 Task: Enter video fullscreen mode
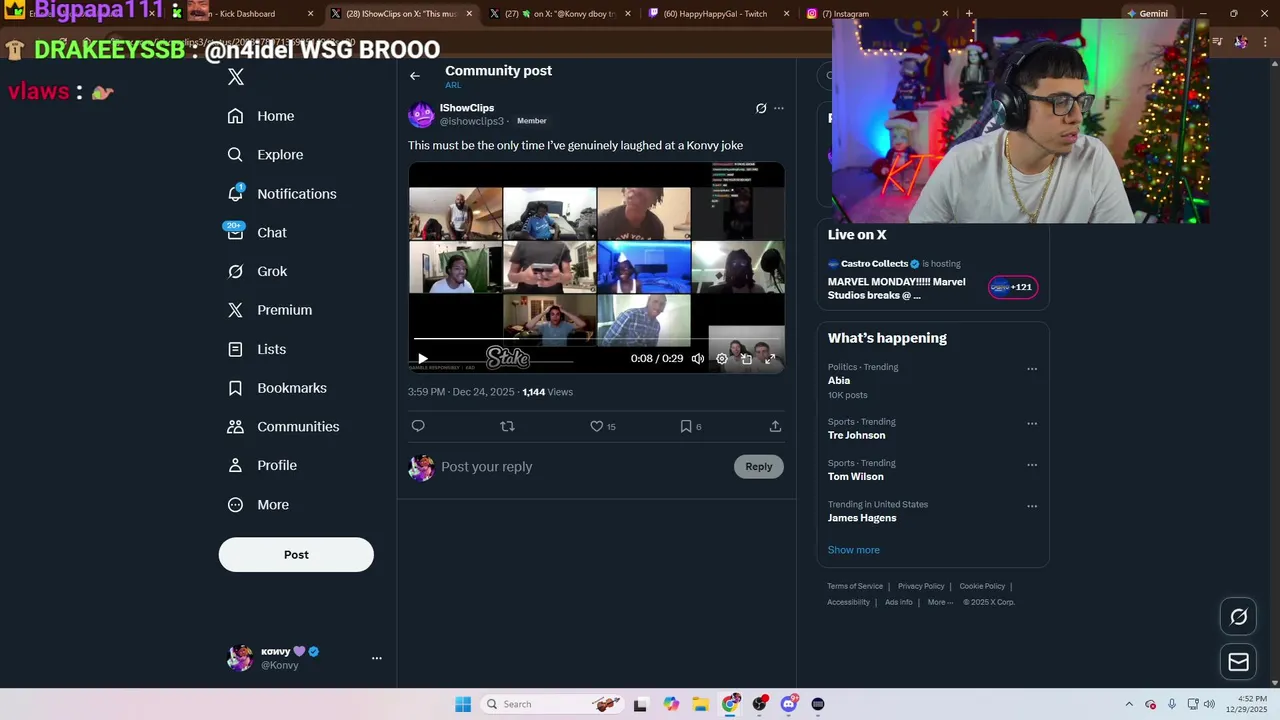(x=770, y=358)
